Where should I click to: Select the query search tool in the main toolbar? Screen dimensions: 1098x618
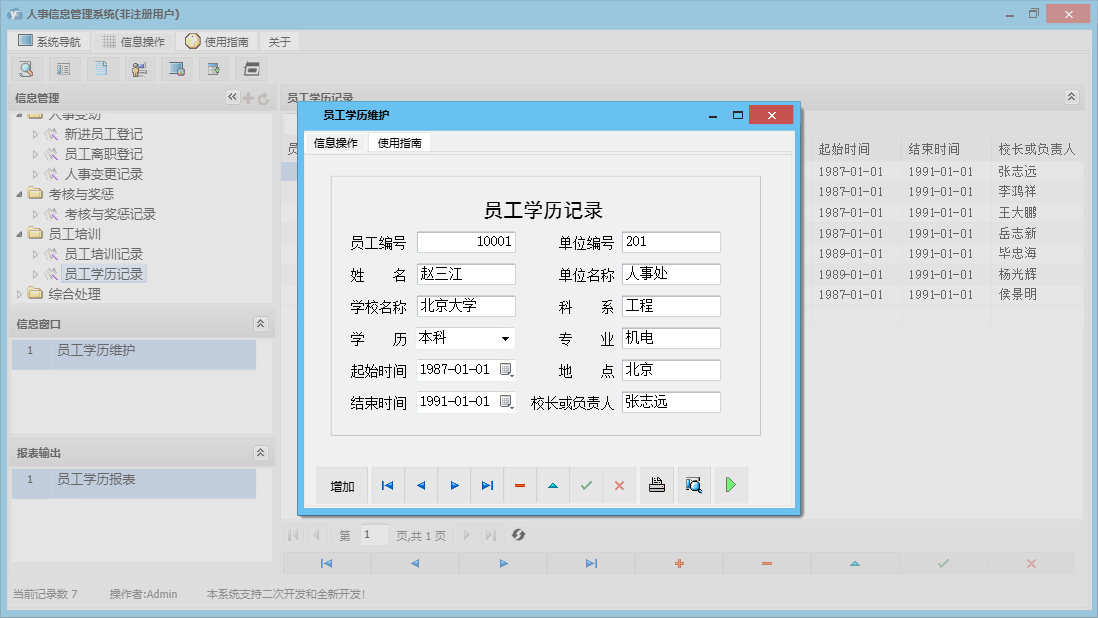26,68
